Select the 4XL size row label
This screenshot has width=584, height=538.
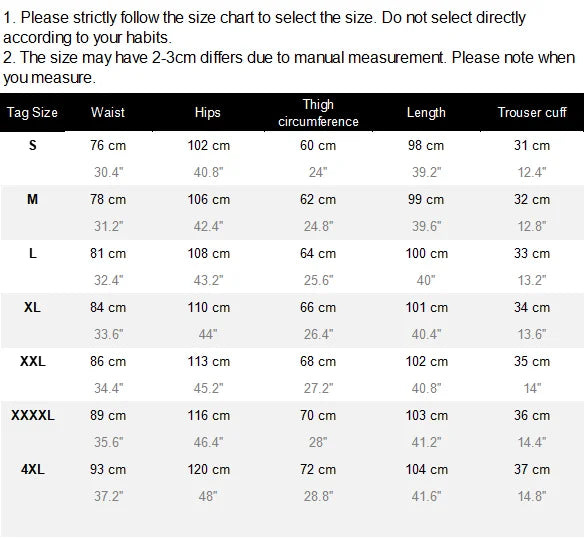[33, 469]
